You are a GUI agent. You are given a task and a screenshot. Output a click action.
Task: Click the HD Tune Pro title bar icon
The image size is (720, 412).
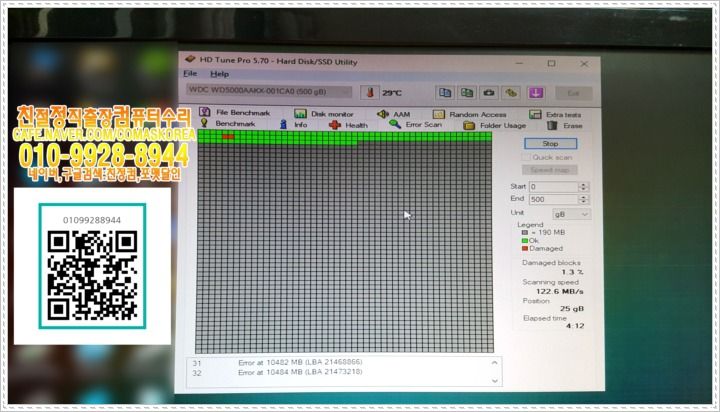coord(191,60)
